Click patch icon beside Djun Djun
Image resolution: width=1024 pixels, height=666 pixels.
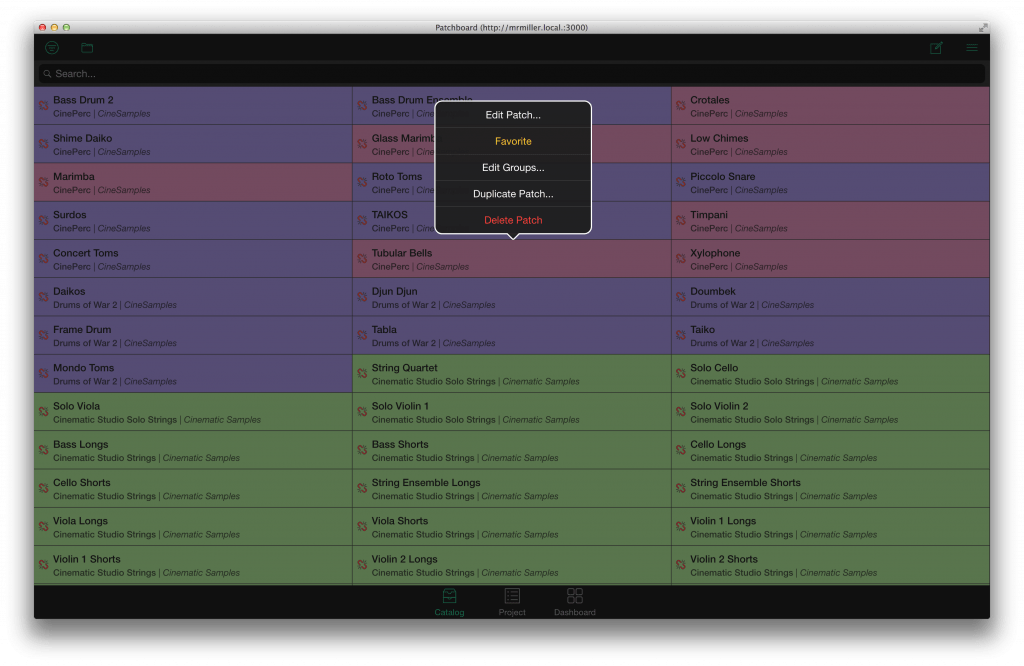point(362,297)
